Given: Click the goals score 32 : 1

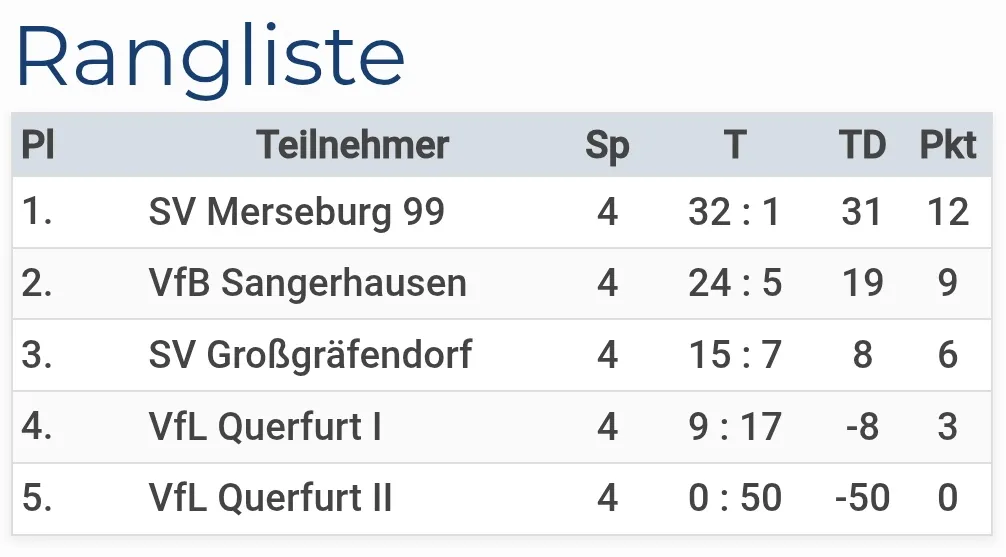Looking at the screenshot, I should click(x=734, y=212).
